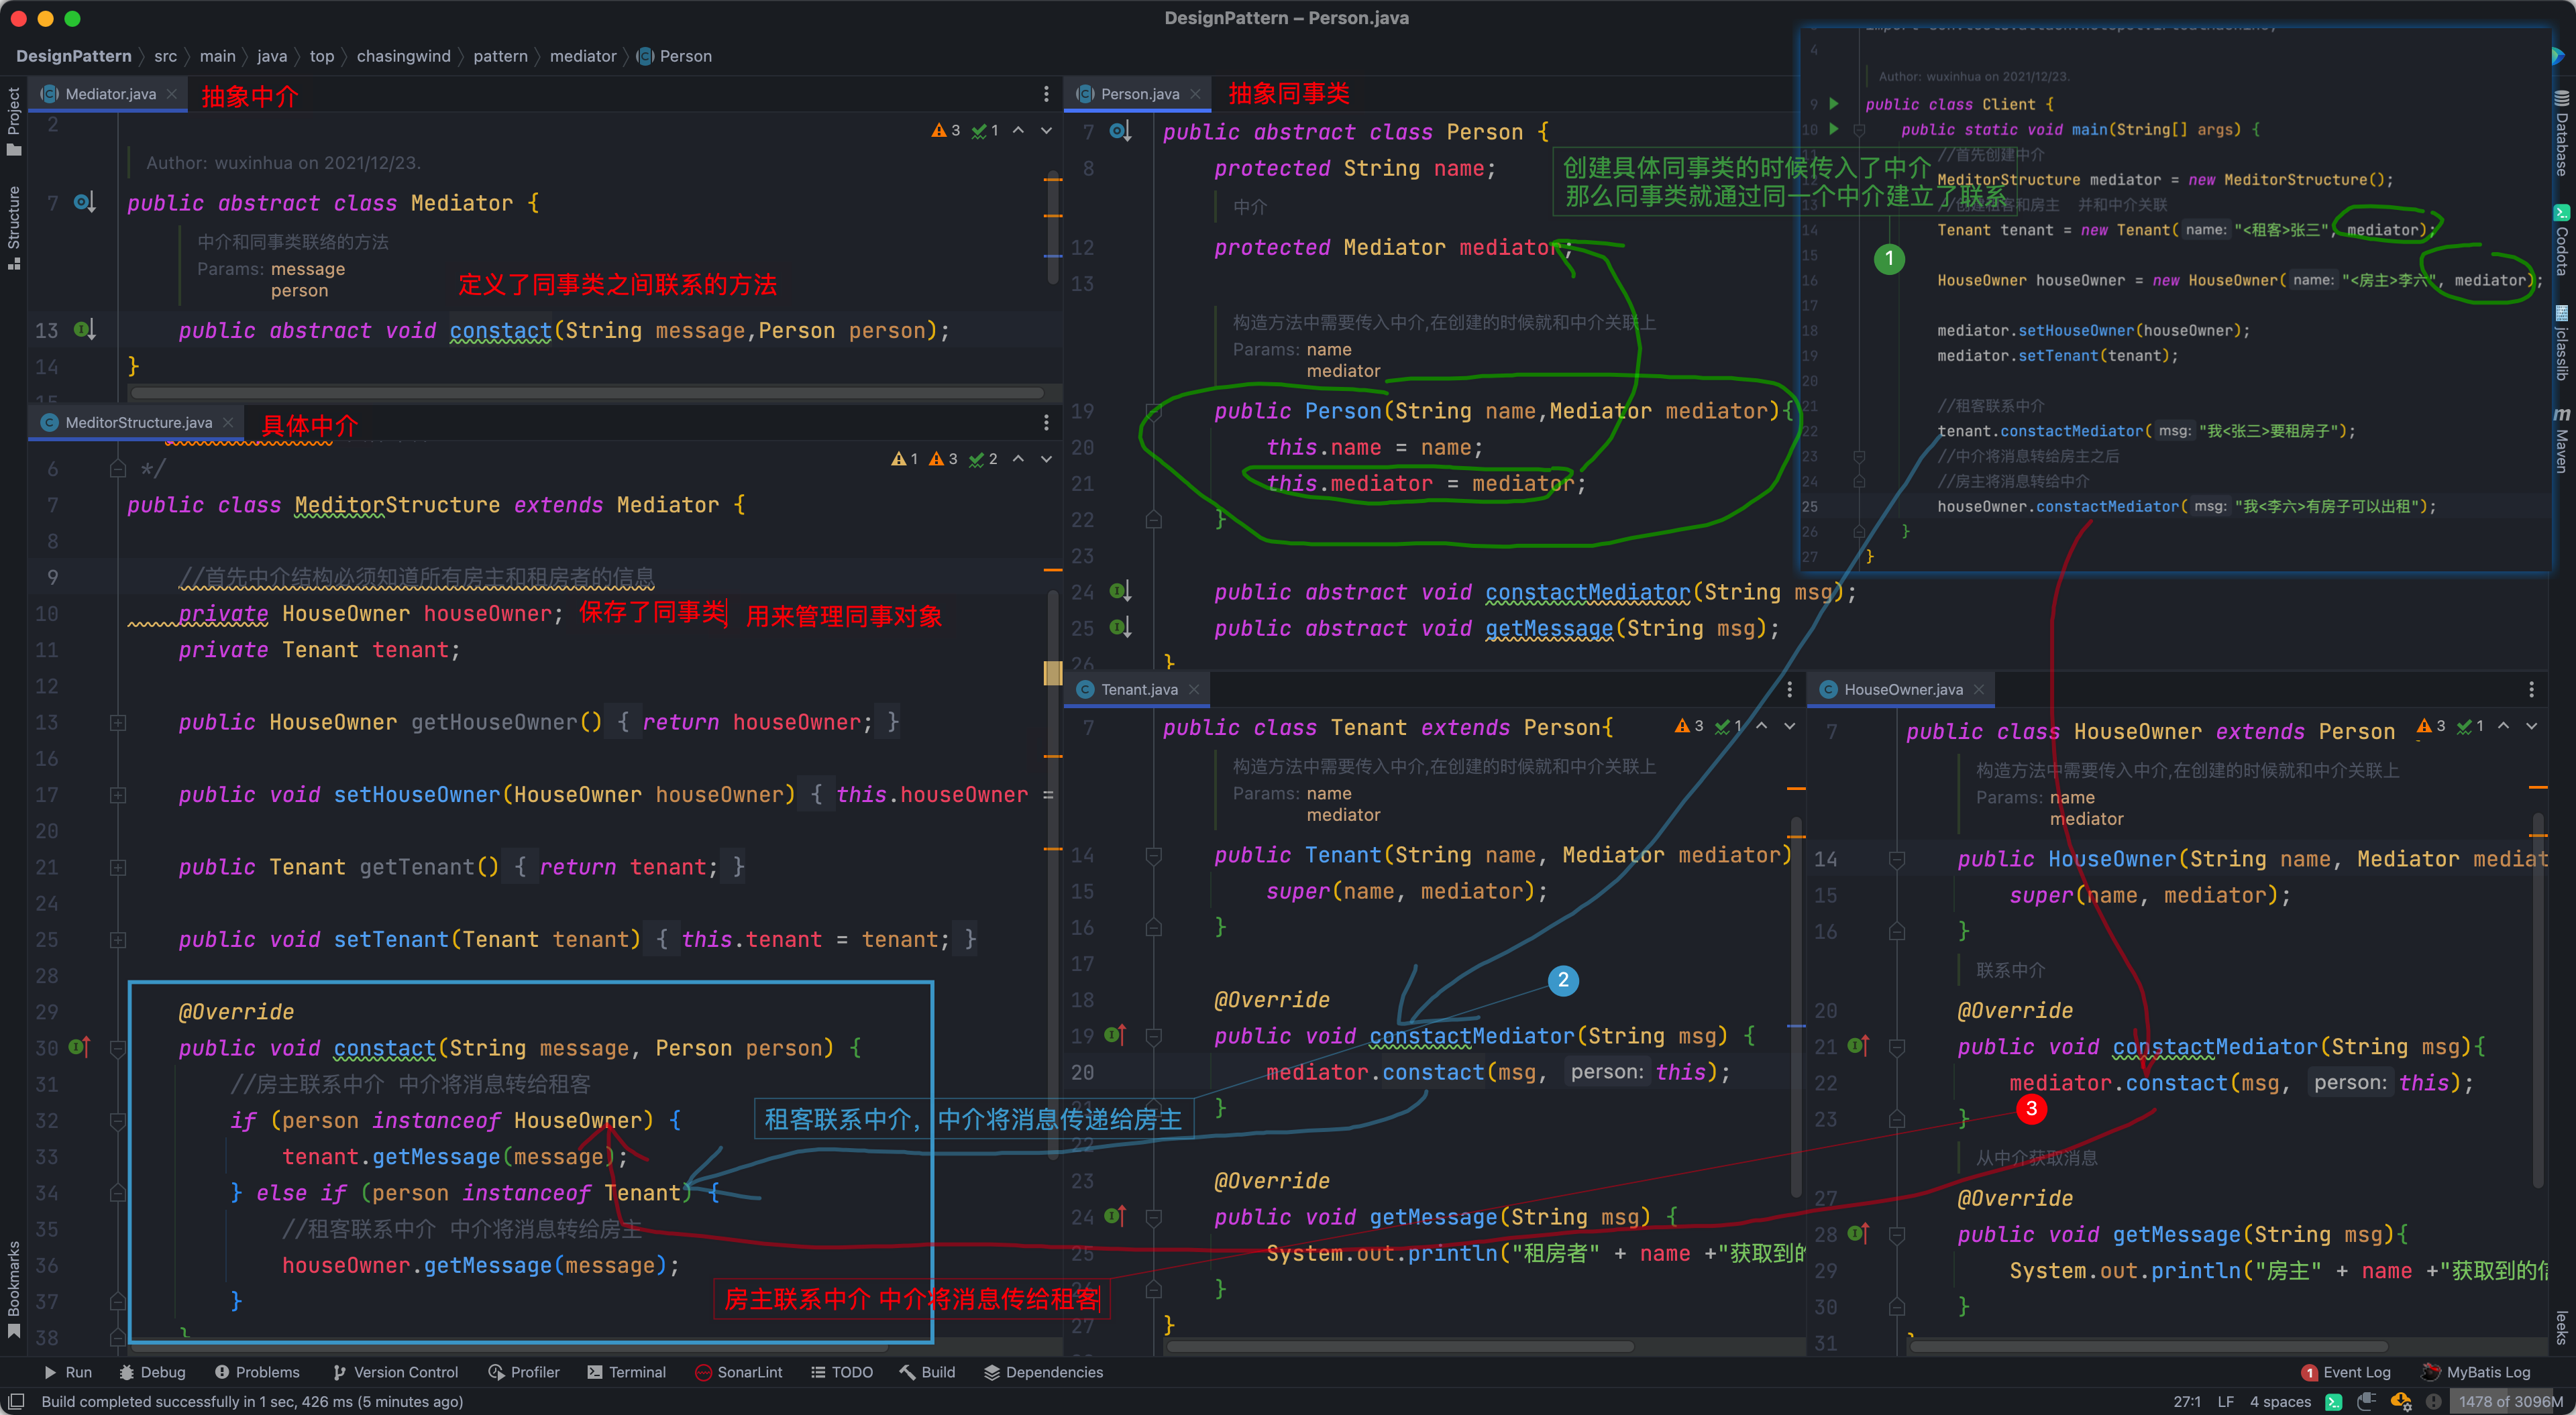Toggle the jclasslib side panel

[x=2561, y=343]
